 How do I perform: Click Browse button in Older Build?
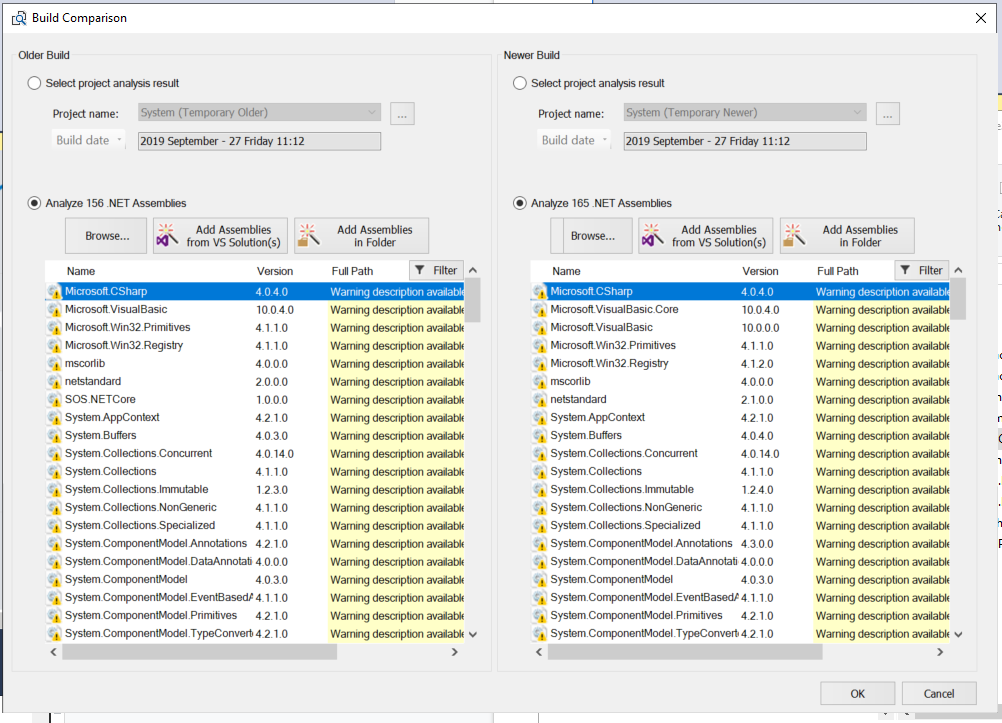(106, 236)
